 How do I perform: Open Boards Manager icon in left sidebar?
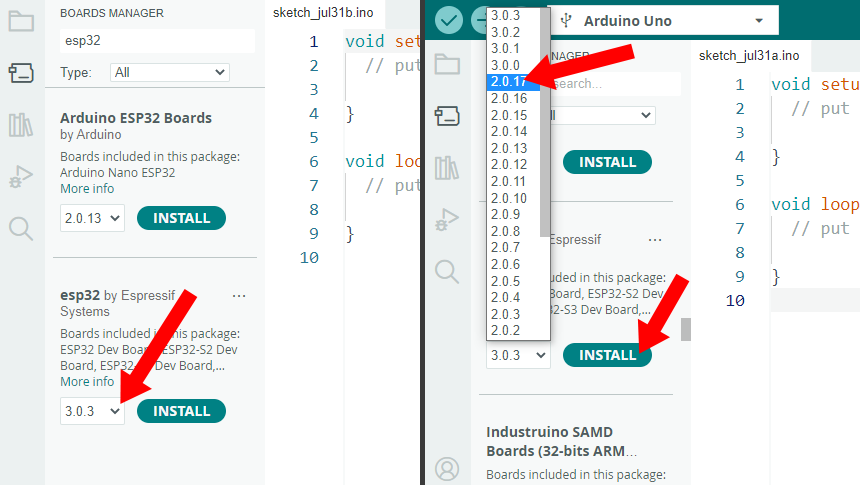coord(21,72)
